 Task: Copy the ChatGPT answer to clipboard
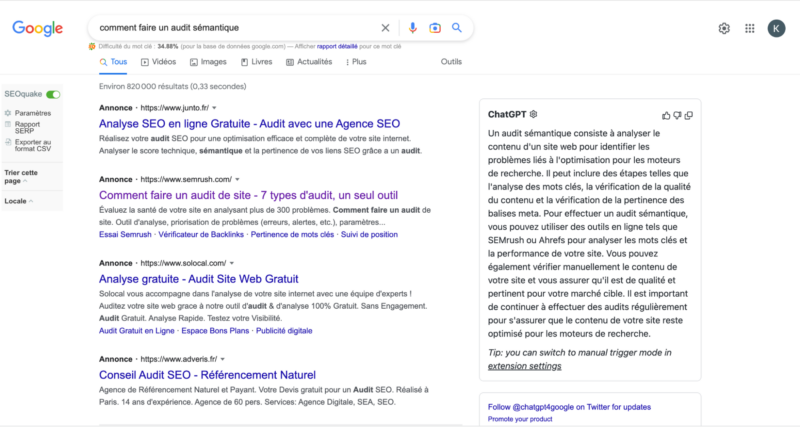688,116
